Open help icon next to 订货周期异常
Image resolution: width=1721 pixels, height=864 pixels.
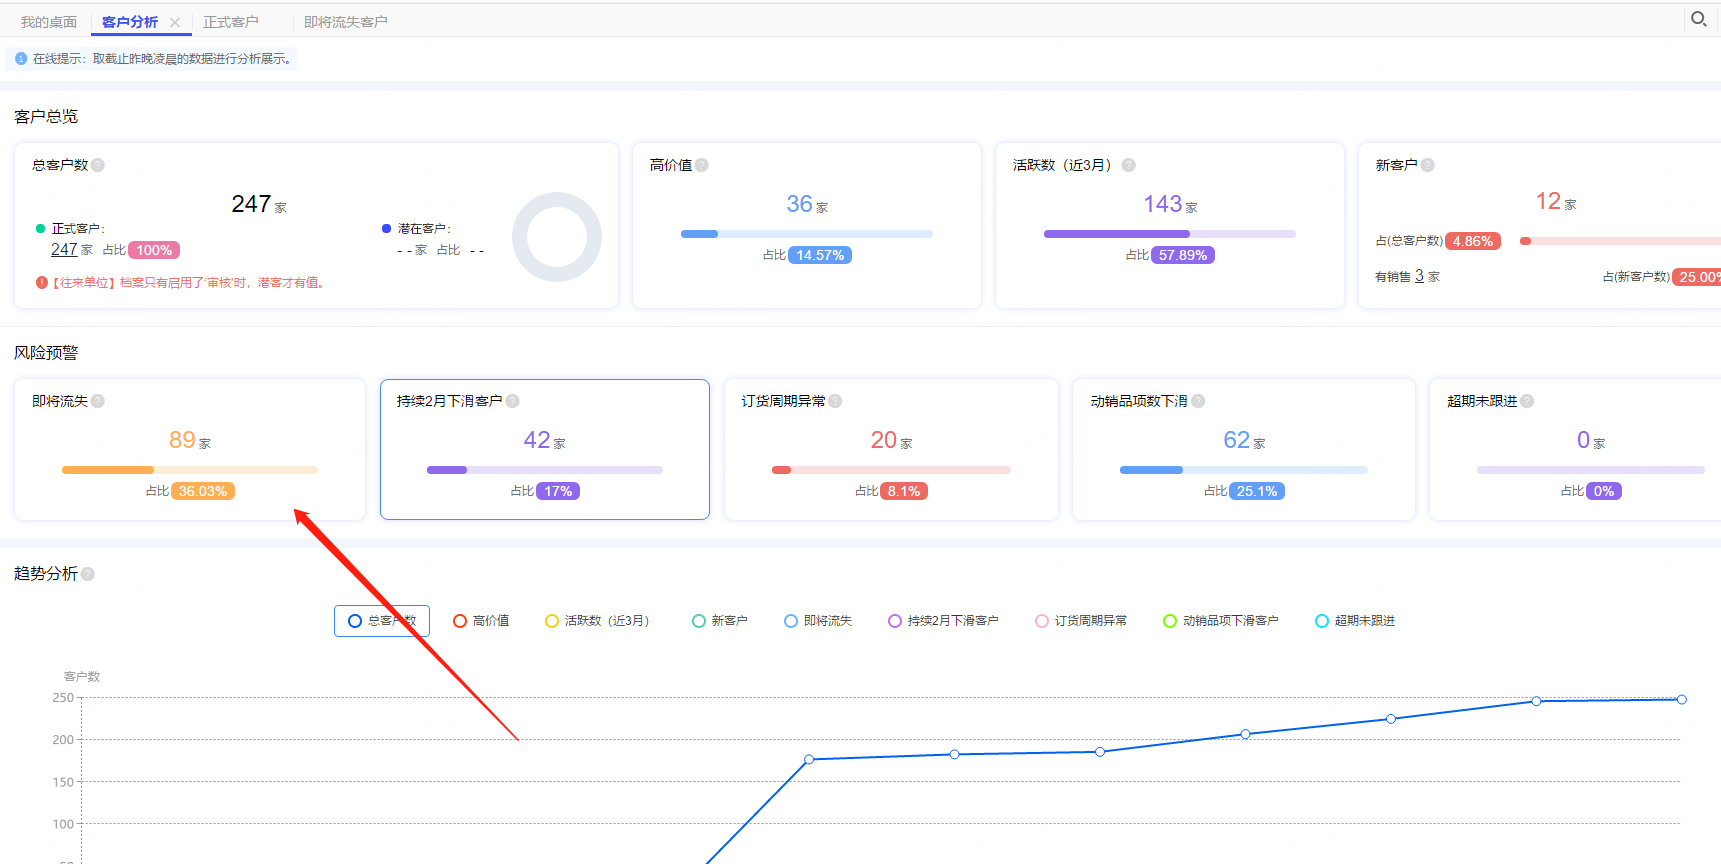point(835,401)
